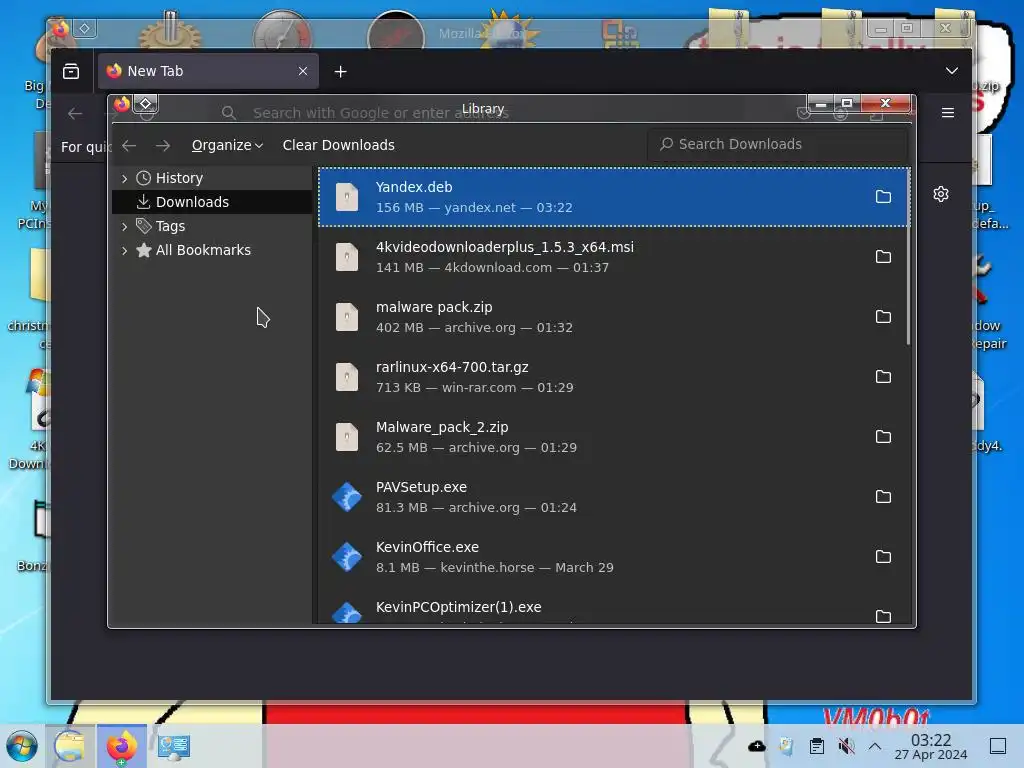Expand the All Bookmarks tree item
Screen dimensions: 1024x768
(x=124, y=251)
